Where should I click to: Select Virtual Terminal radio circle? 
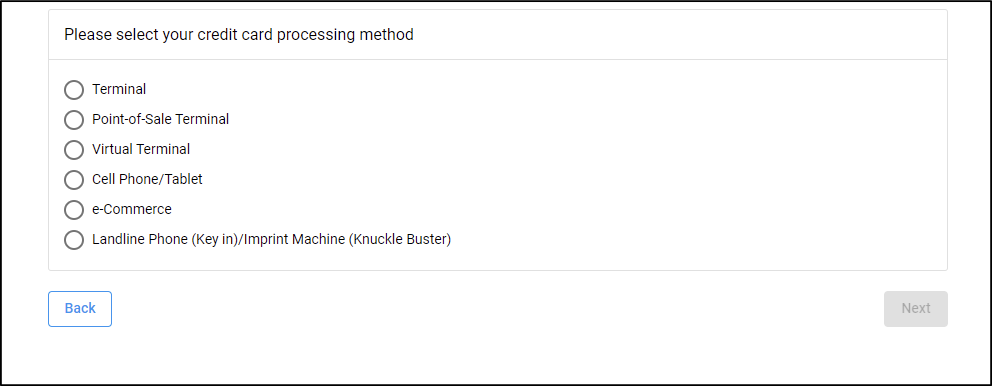click(x=74, y=150)
